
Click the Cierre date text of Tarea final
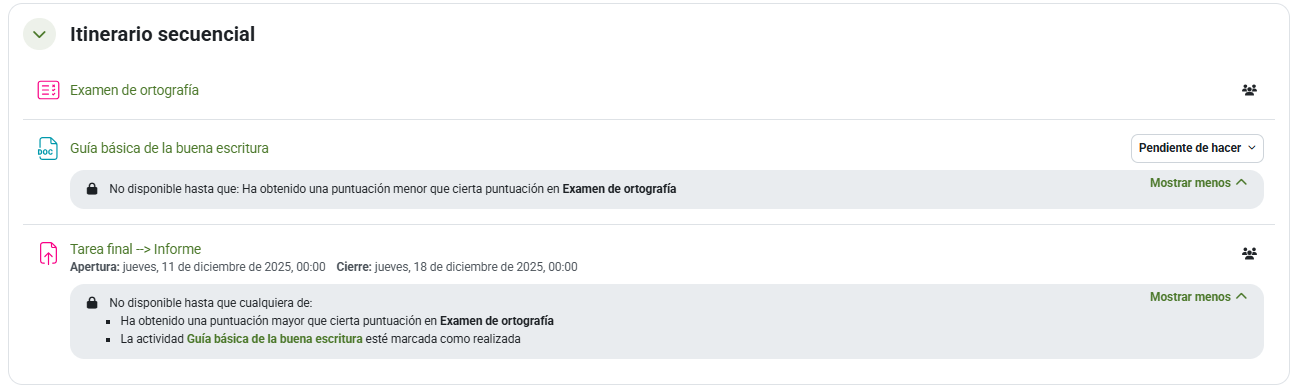coord(457,267)
